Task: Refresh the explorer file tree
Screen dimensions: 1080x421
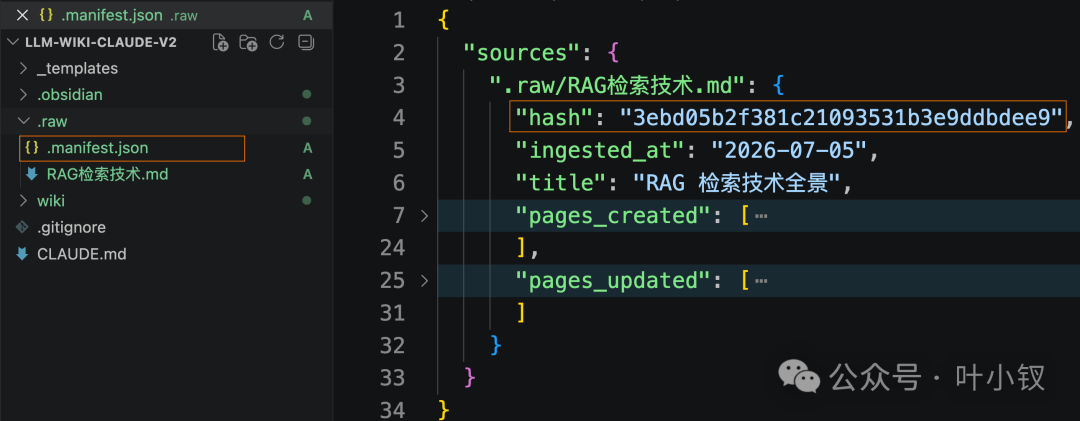Action: pos(277,42)
